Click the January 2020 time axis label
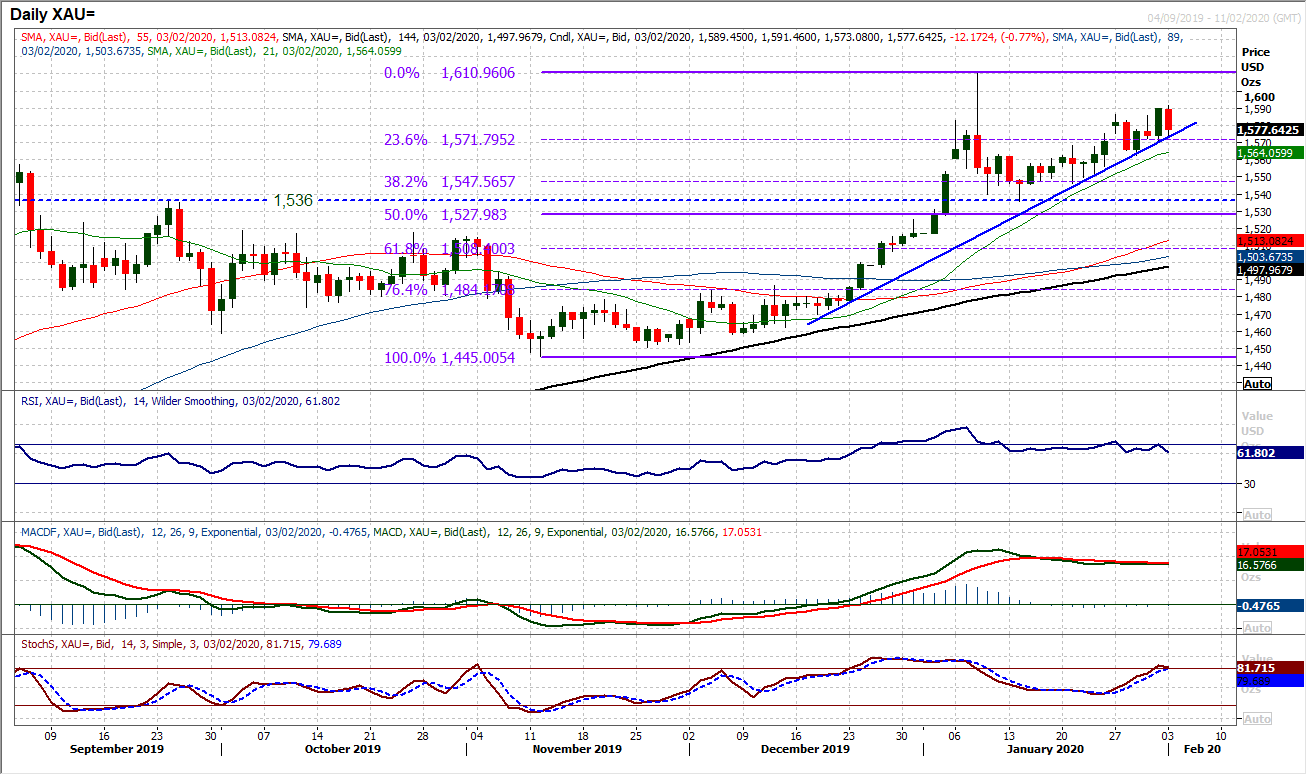This screenshot has width=1307, height=775. 1046,749
